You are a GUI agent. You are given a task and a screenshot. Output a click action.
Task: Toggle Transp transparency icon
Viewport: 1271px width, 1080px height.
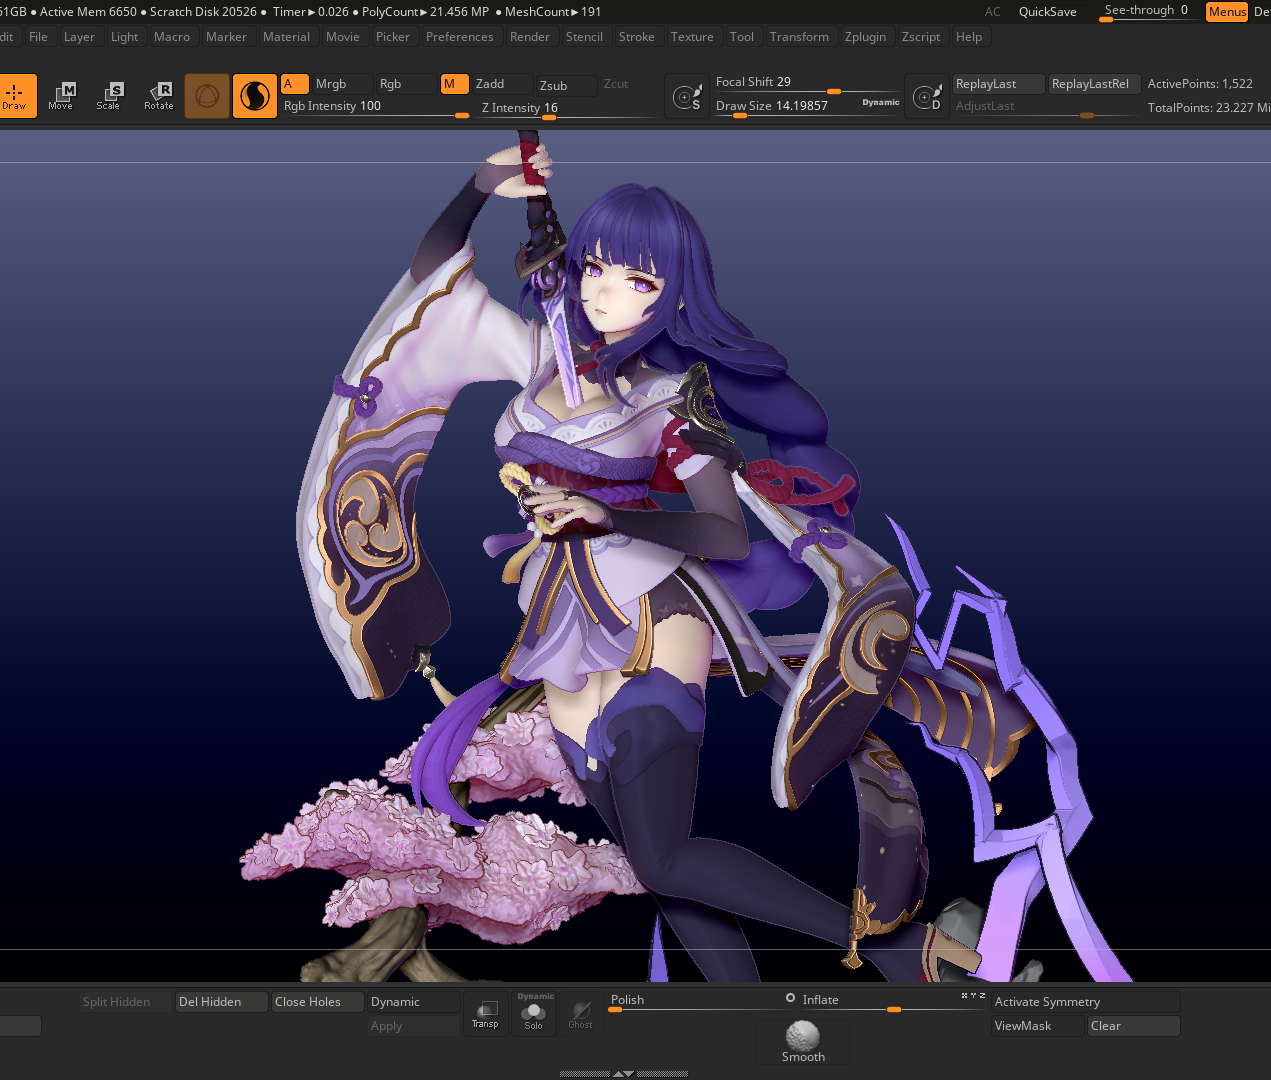(x=485, y=1014)
